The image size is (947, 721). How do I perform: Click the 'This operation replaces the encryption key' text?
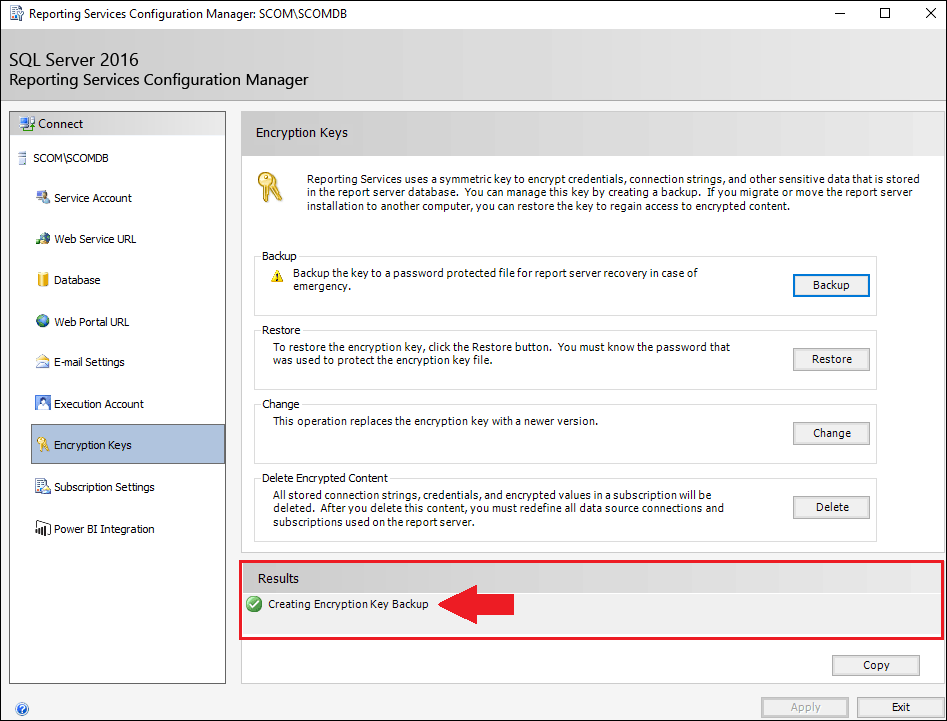point(435,421)
